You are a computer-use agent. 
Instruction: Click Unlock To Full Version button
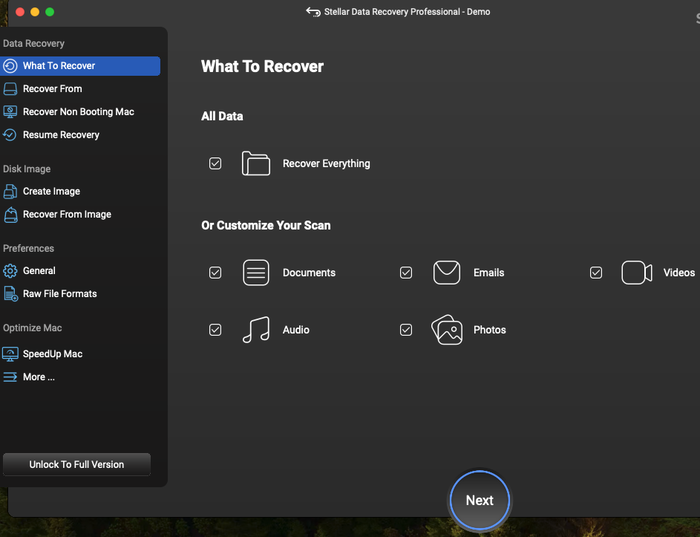[77, 465]
